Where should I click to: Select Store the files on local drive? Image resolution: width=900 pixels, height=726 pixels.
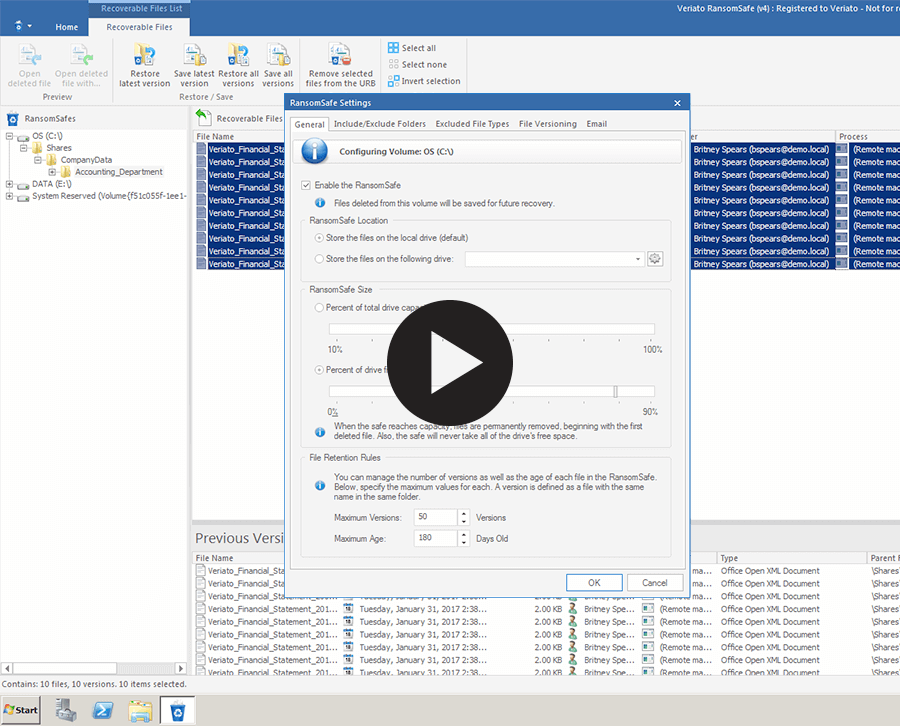320,238
